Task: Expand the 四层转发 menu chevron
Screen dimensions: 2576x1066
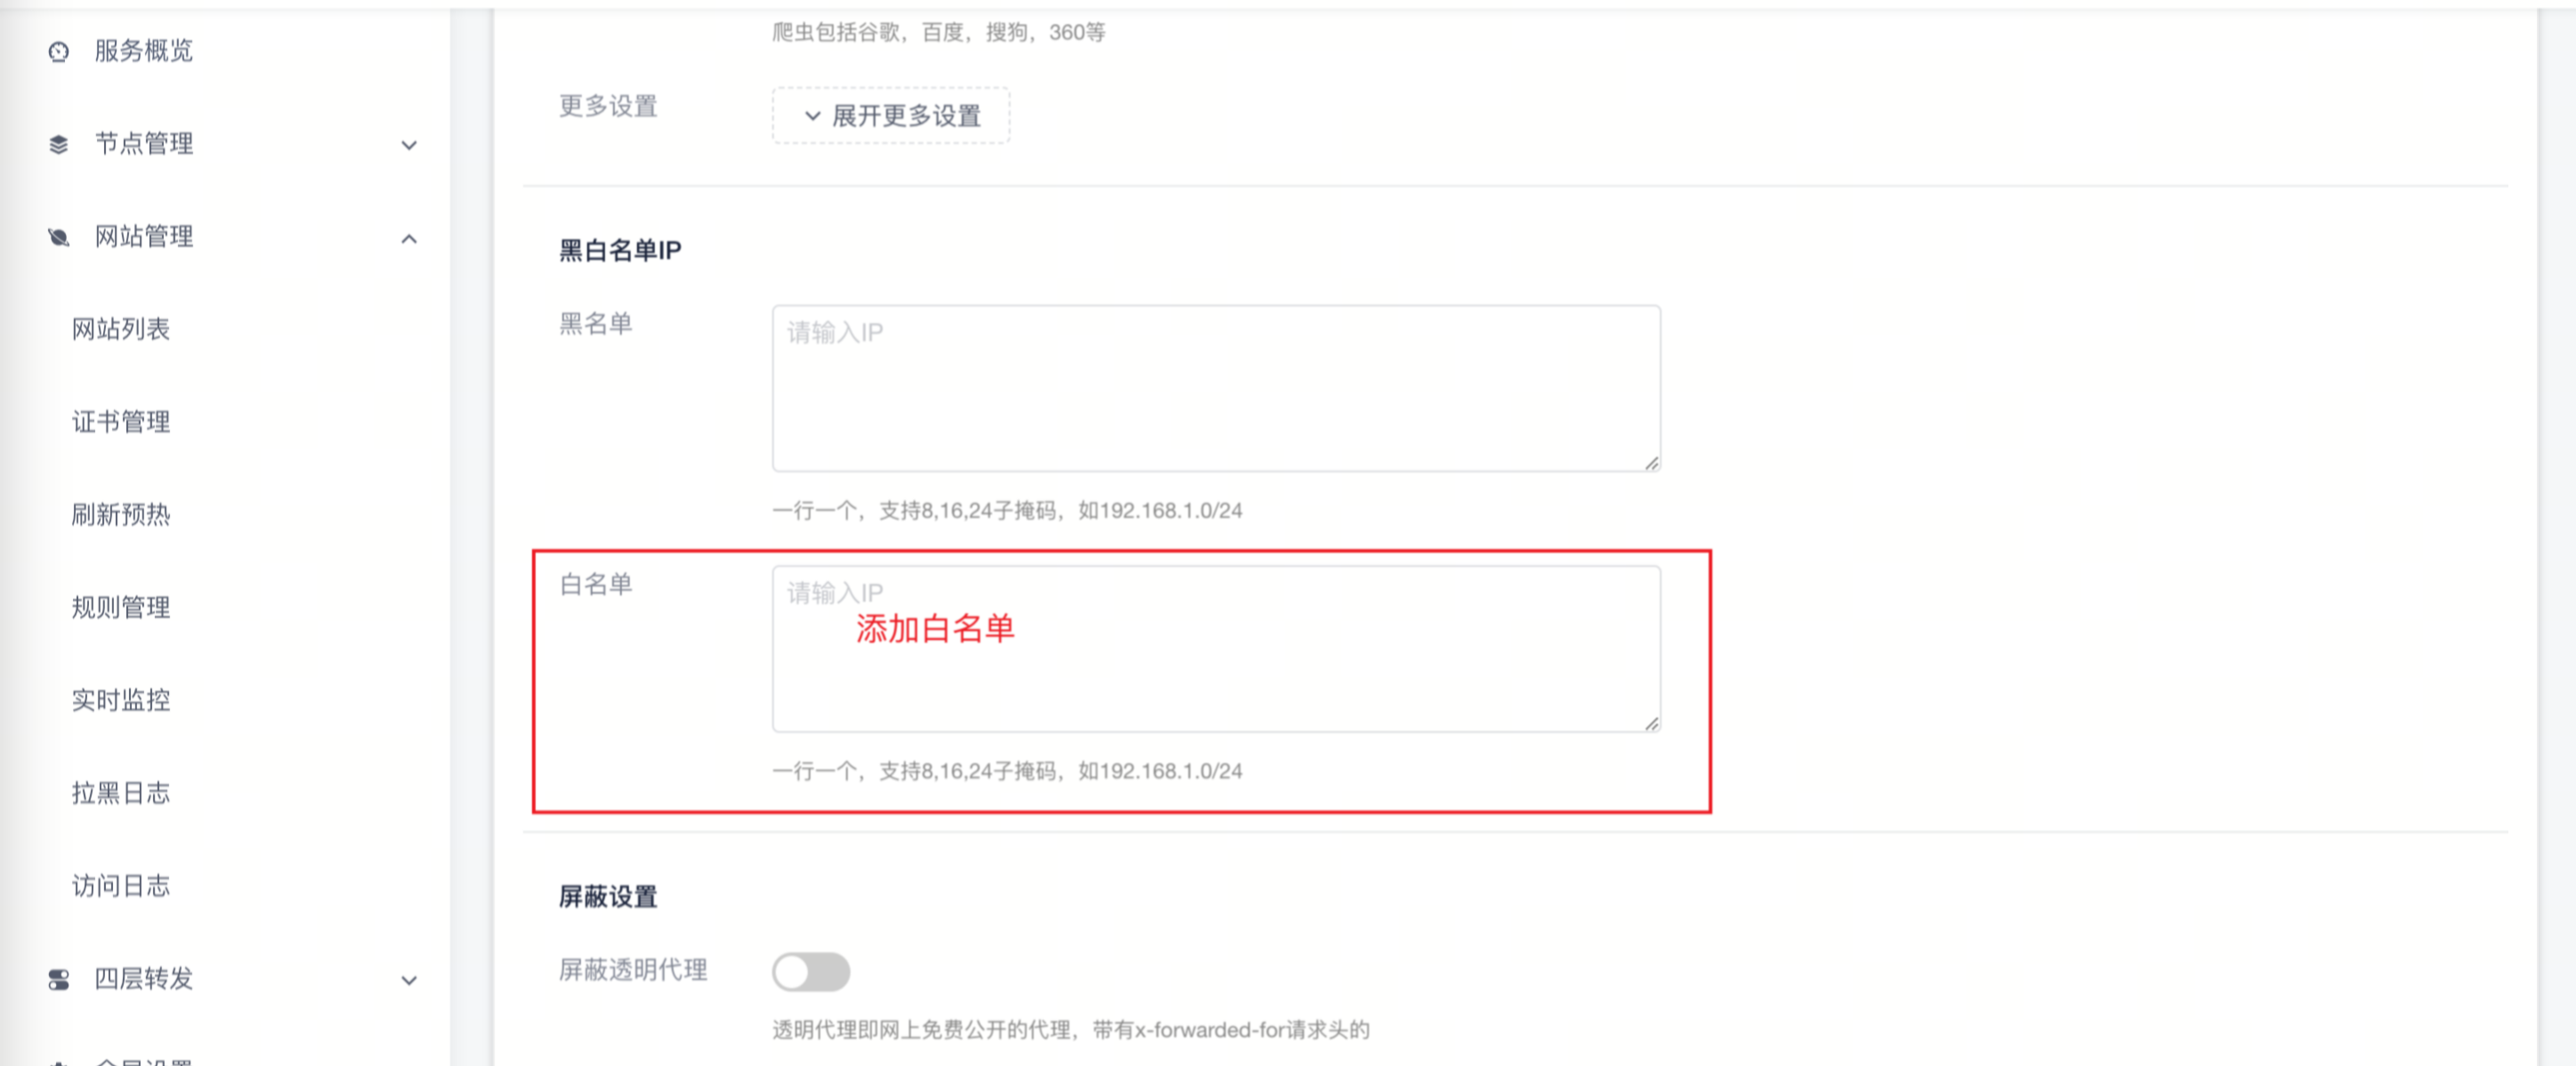Action: [409, 981]
